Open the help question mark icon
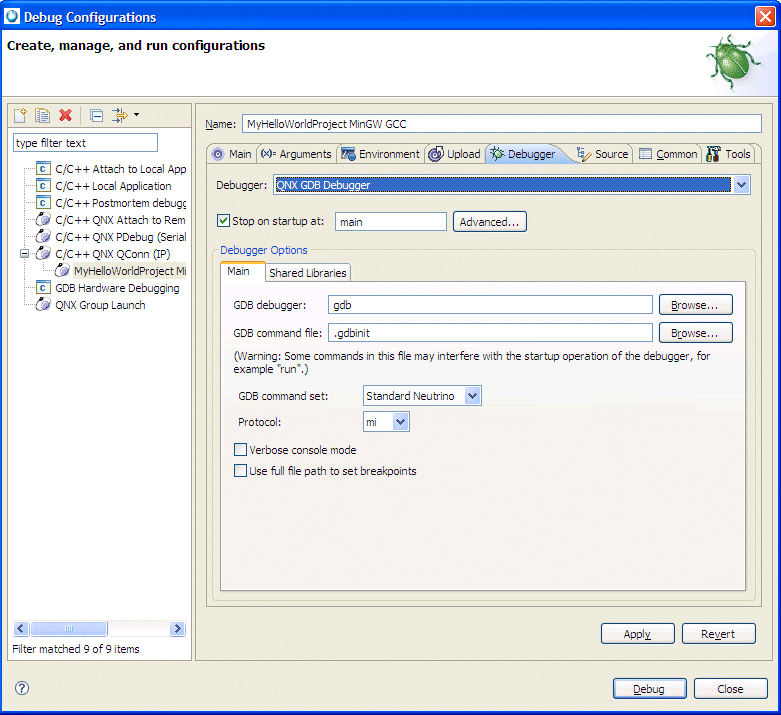Viewport: 781px width, 715px height. 22,688
